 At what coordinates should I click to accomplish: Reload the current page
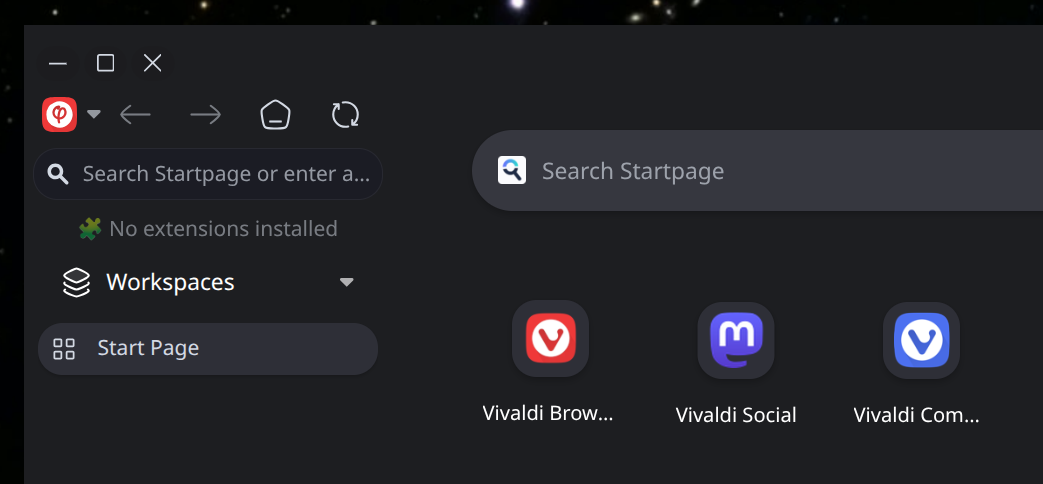345,115
